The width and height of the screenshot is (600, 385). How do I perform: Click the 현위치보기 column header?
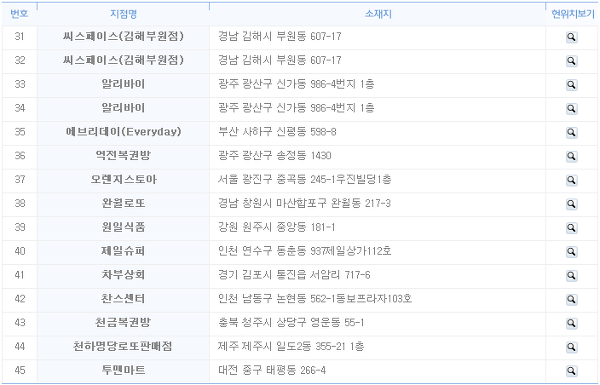pos(573,14)
